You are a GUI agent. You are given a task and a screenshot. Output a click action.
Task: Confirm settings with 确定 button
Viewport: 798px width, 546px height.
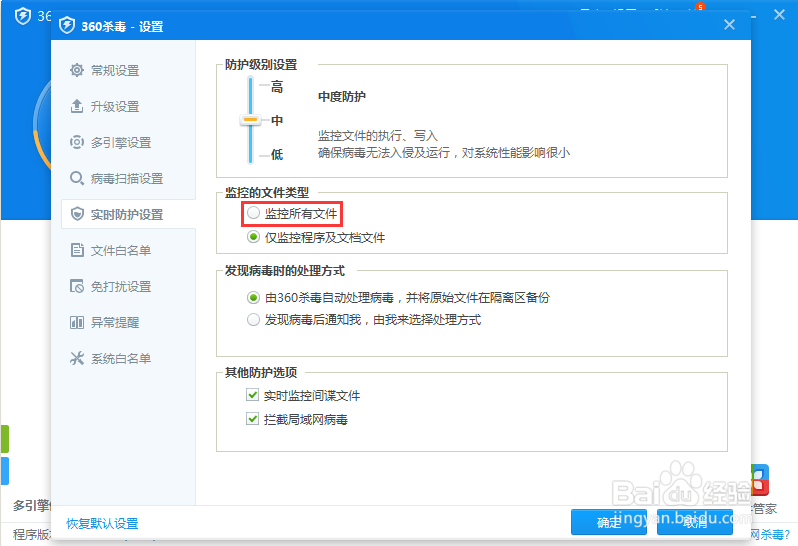[x=609, y=522]
